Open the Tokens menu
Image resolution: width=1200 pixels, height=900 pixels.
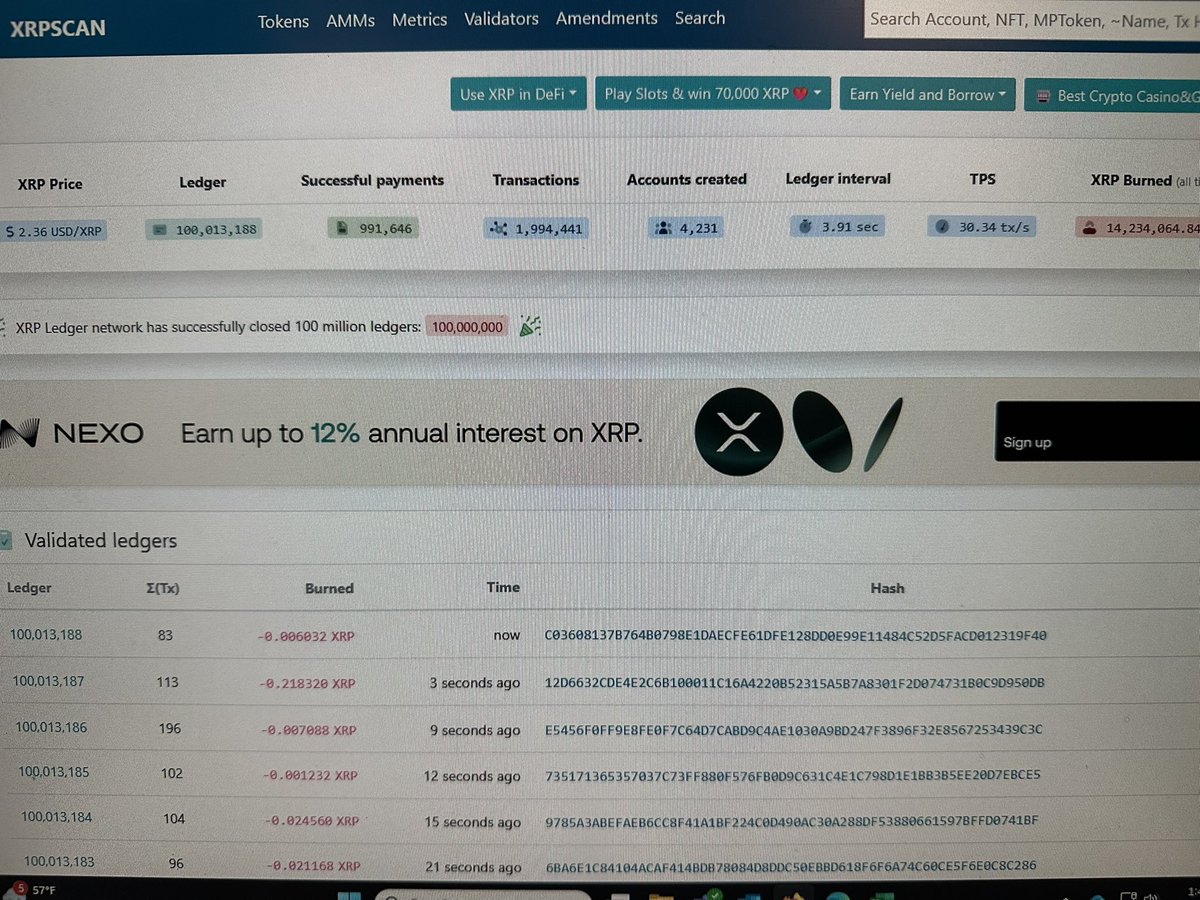point(283,21)
